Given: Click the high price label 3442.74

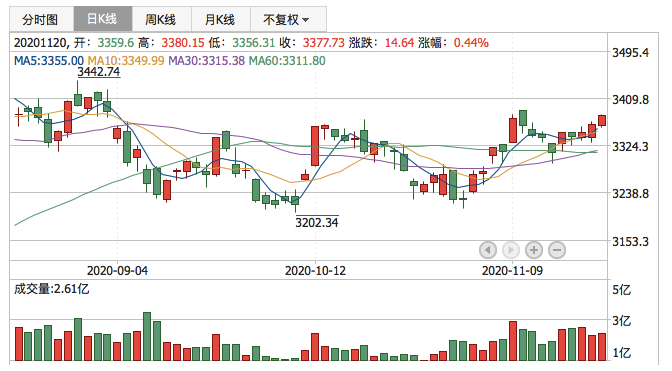Looking at the screenshot, I should coord(99,72).
